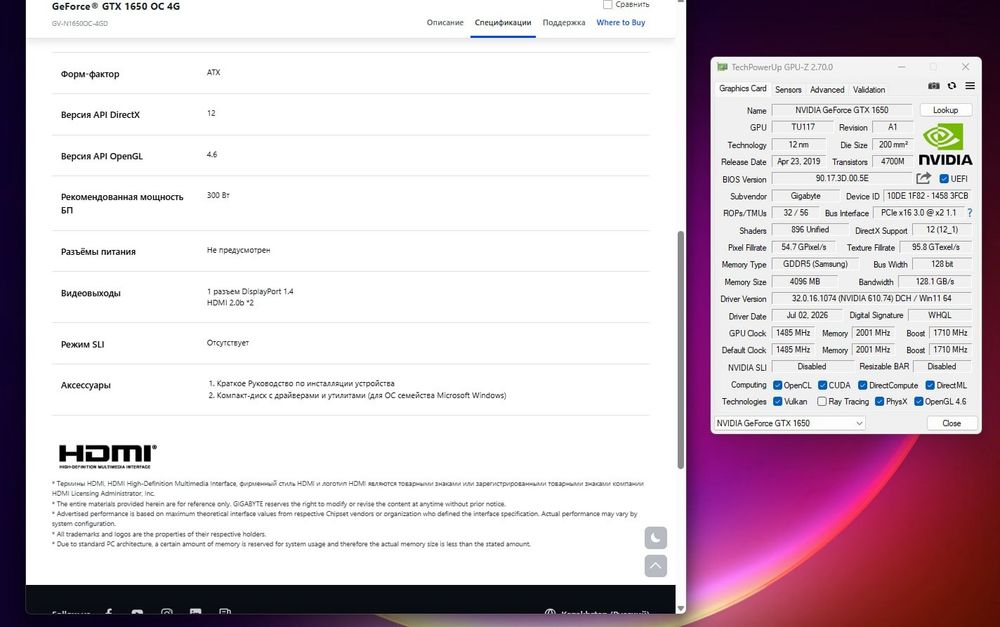Click the GeForce GTX 1650 OC 4G title
The height and width of the screenshot is (627, 1000).
[115, 6]
